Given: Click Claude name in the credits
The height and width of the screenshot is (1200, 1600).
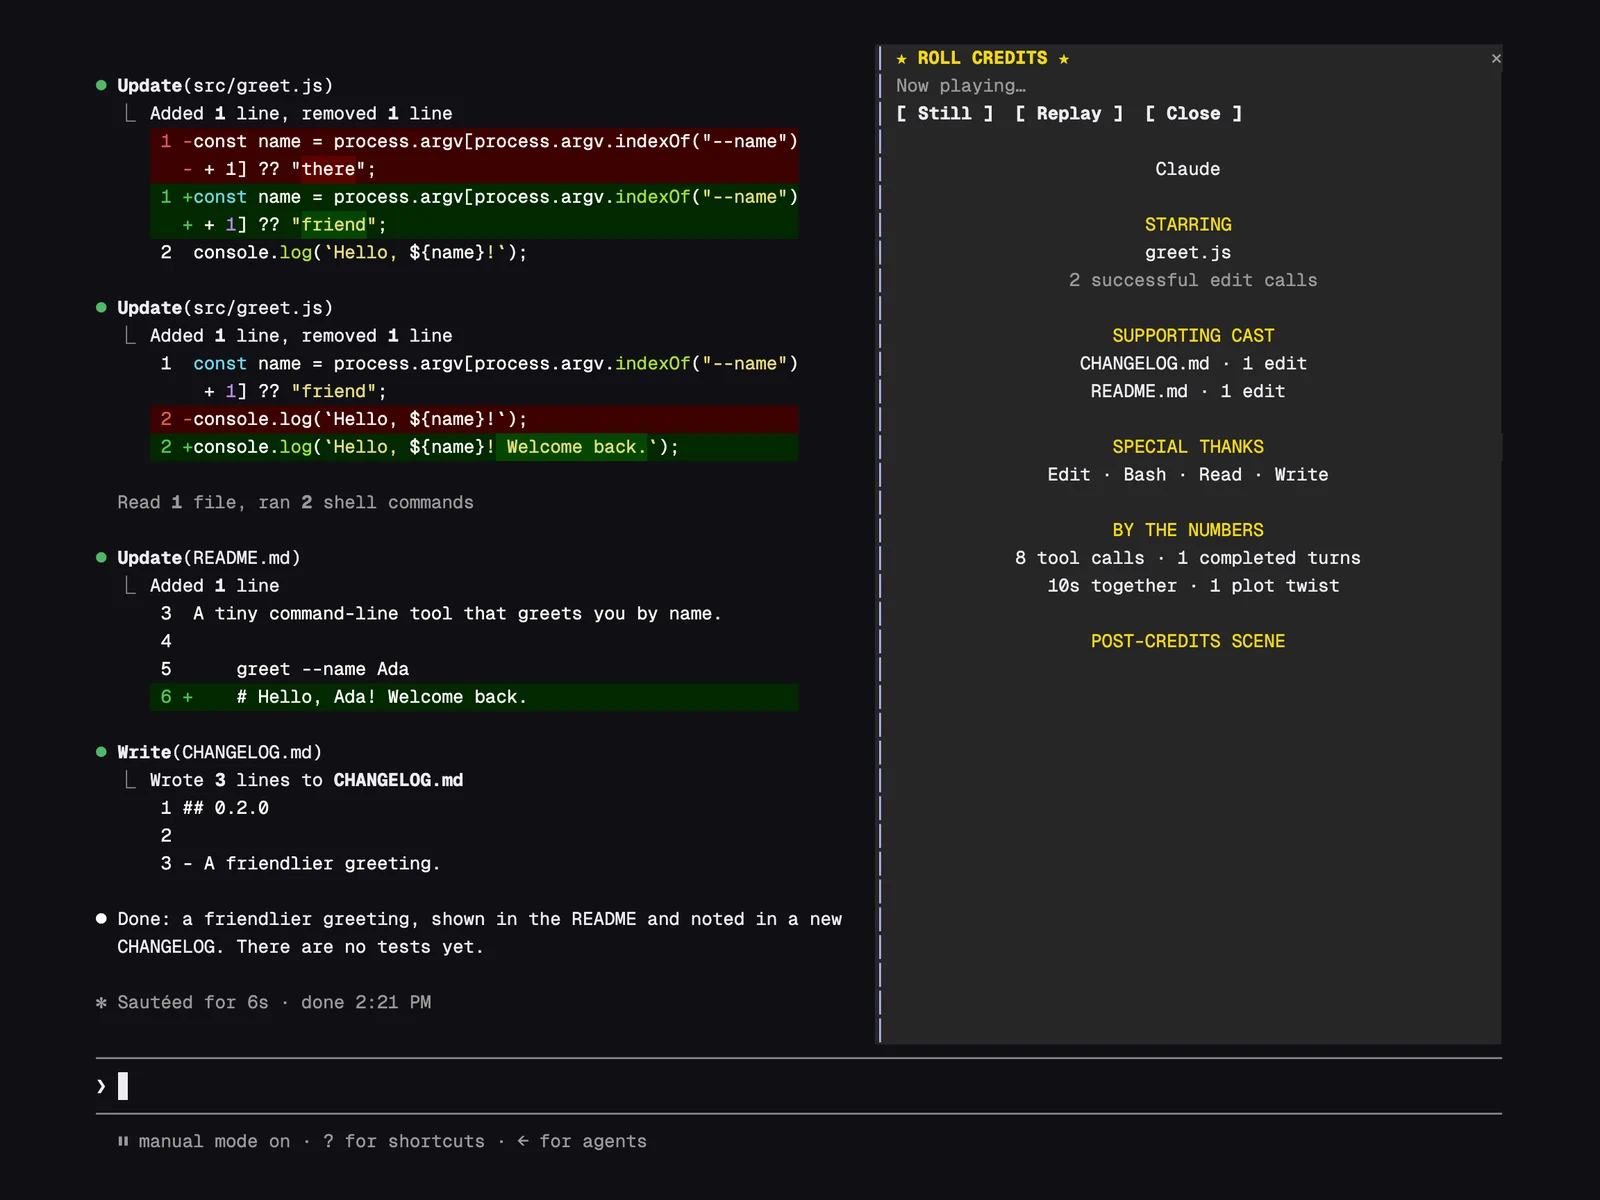Looking at the screenshot, I should [x=1188, y=169].
